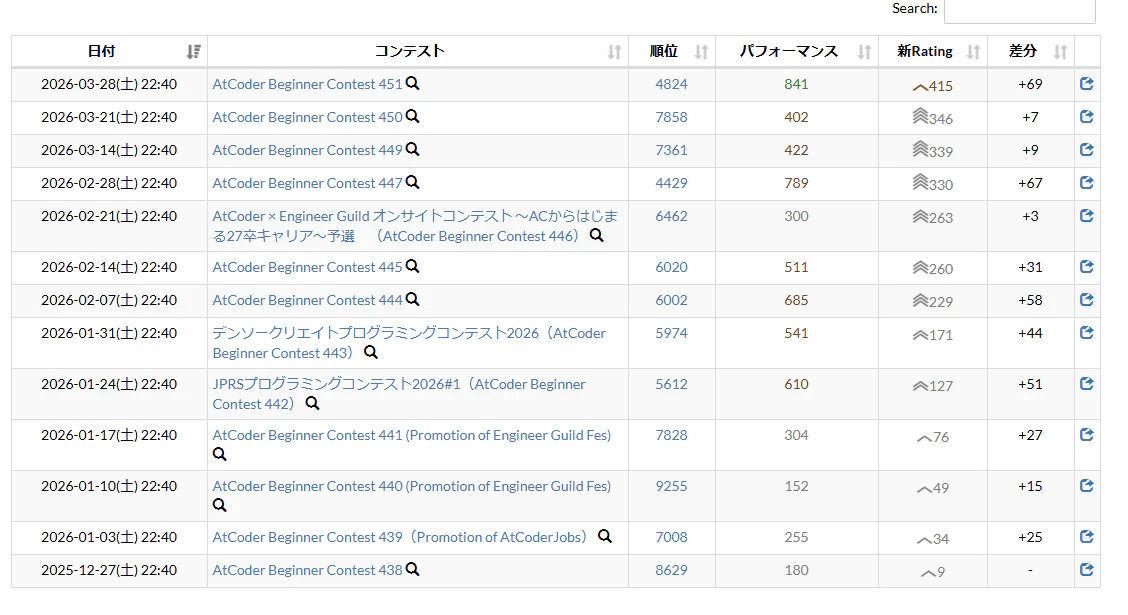Click the magnifier icon after Contest 442 title
Viewport: 1128px width, 615px height.
pyautogui.click(x=312, y=404)
